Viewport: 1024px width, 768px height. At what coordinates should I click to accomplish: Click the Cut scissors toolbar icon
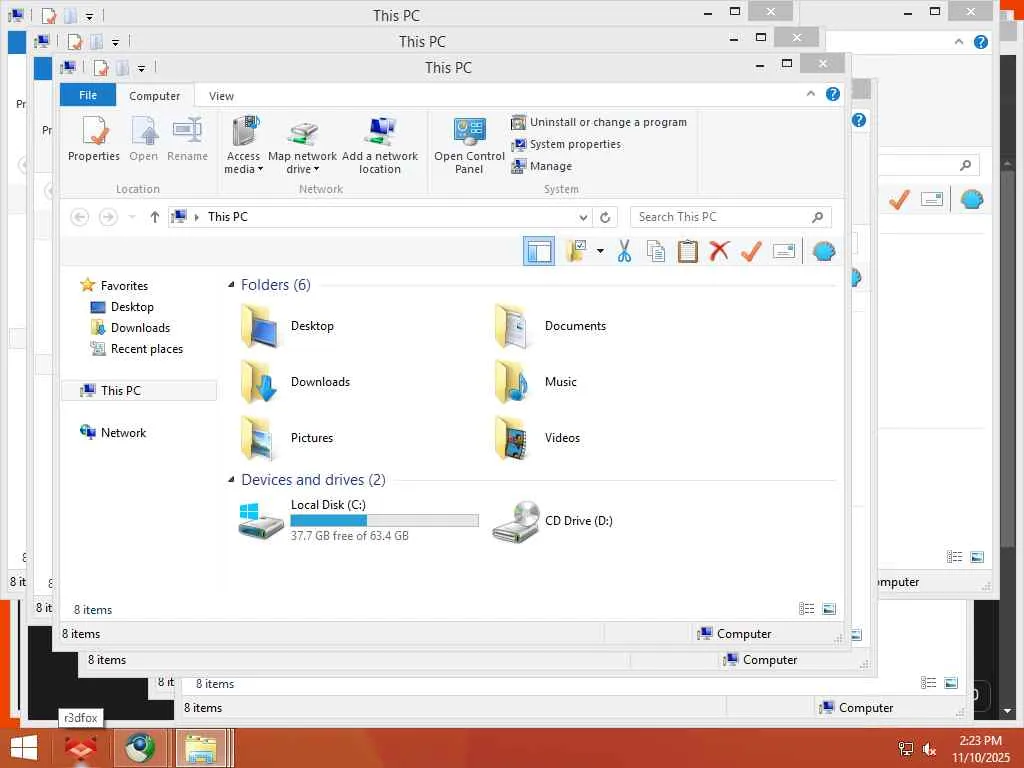[624, 251]
